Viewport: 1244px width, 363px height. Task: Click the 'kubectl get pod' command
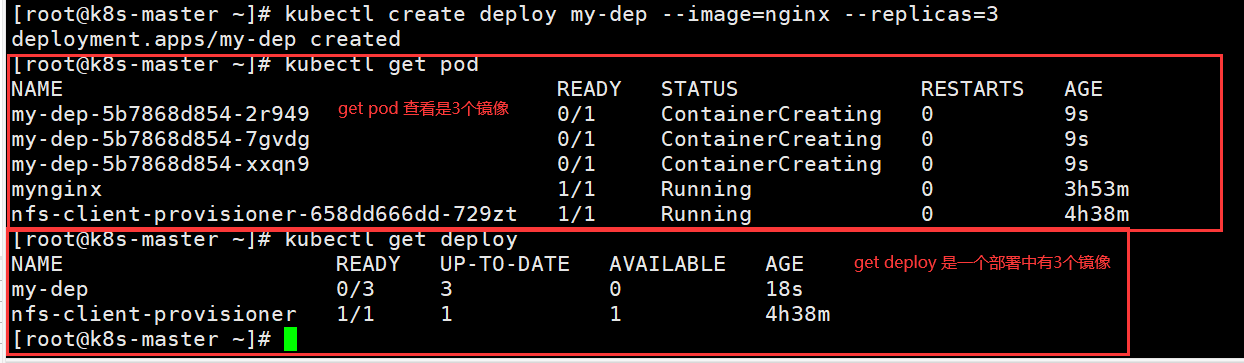(382, 64)
